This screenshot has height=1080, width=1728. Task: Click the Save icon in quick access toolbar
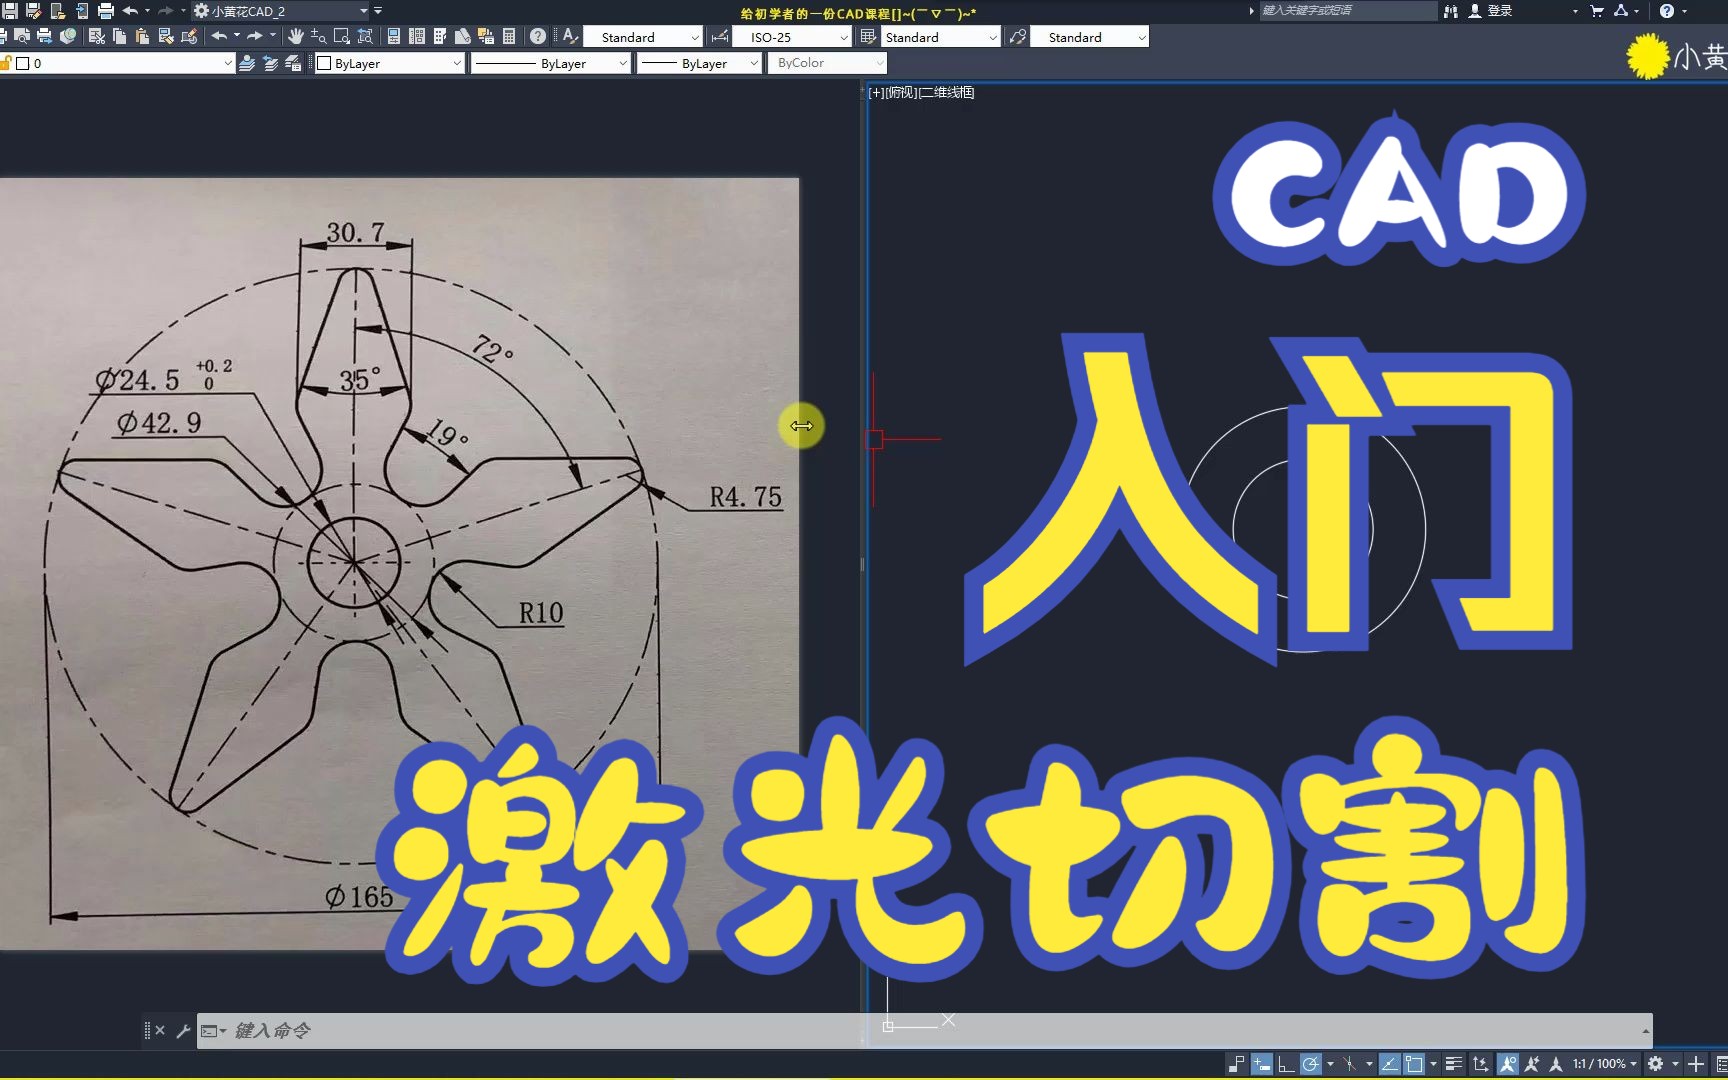click(10, 11)
